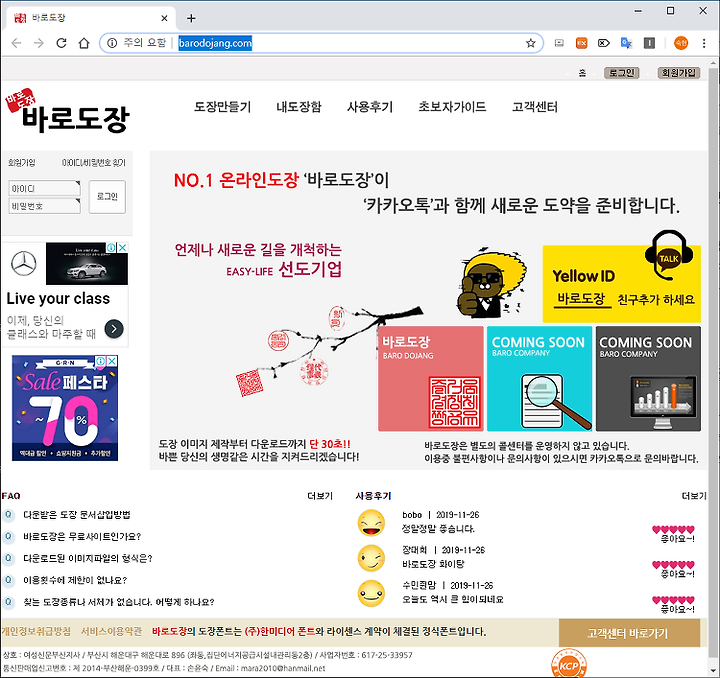Screen dimensions: 720x678
Task: Open 더보기 next to FAQ
Action: point(320,496)
